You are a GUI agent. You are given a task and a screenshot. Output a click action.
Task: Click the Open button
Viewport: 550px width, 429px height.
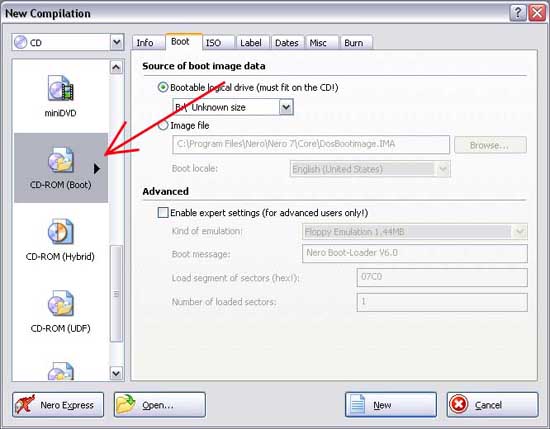coord(160,404)
